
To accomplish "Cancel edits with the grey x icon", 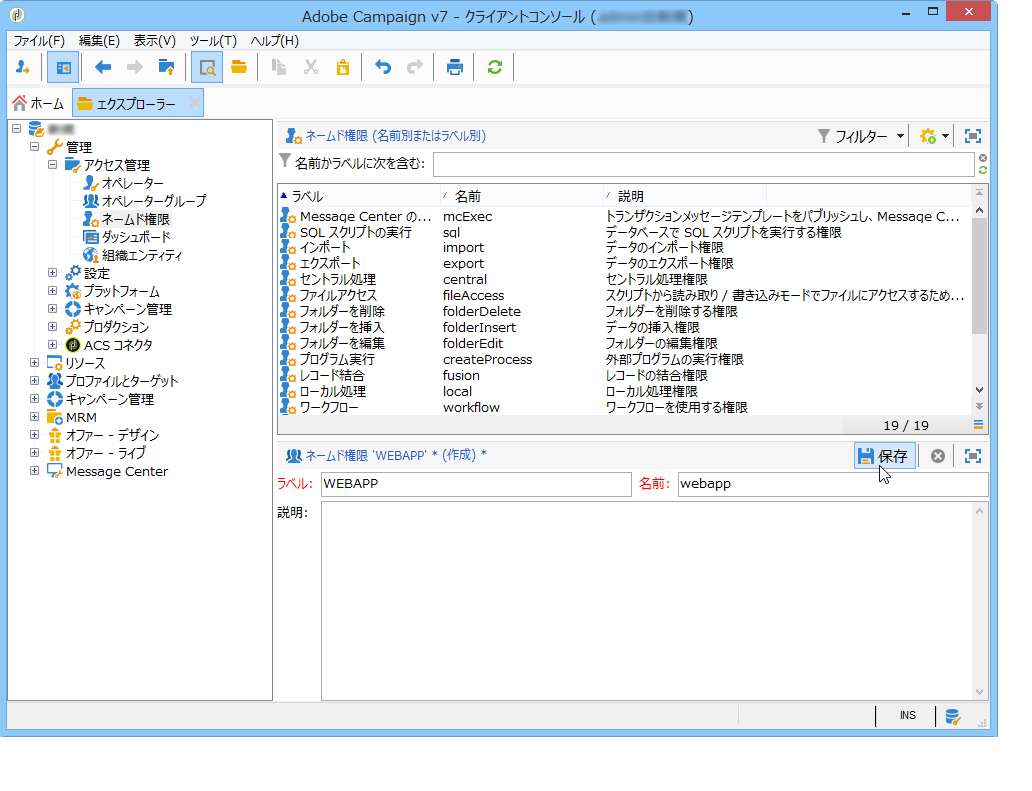I will (938, 455).
